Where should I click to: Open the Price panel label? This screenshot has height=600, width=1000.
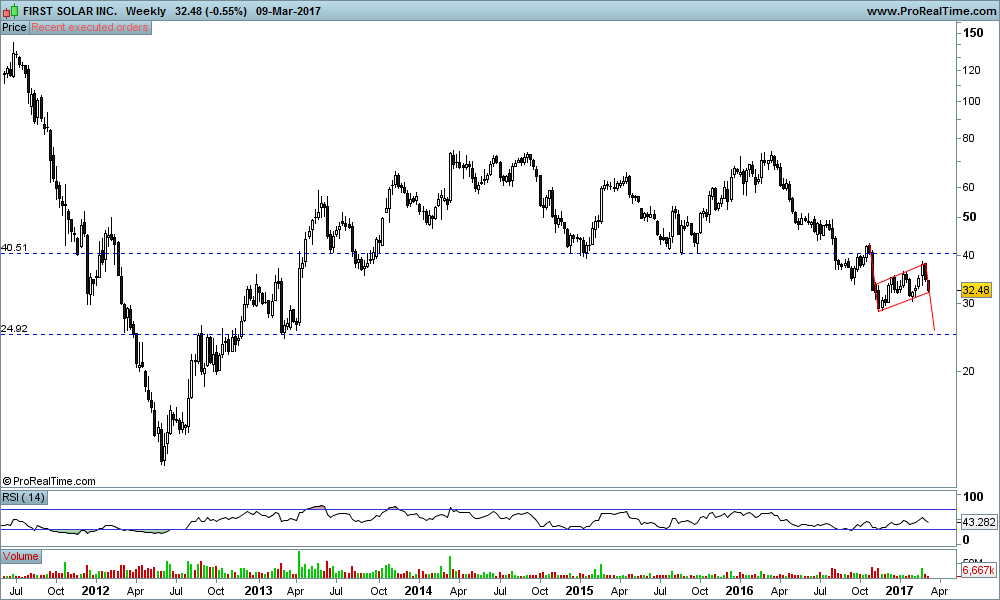pos(14,27)
